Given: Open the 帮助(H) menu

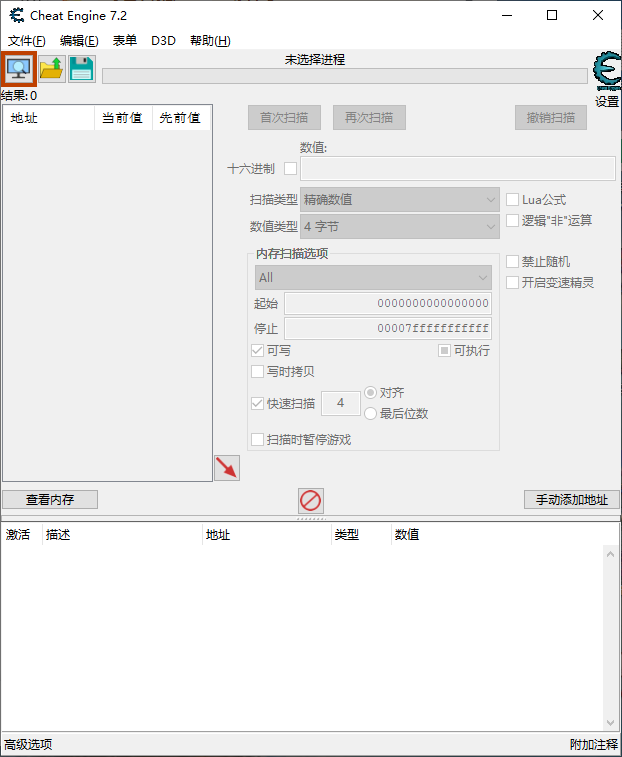Looking at the screenshot, I should 210,41.
